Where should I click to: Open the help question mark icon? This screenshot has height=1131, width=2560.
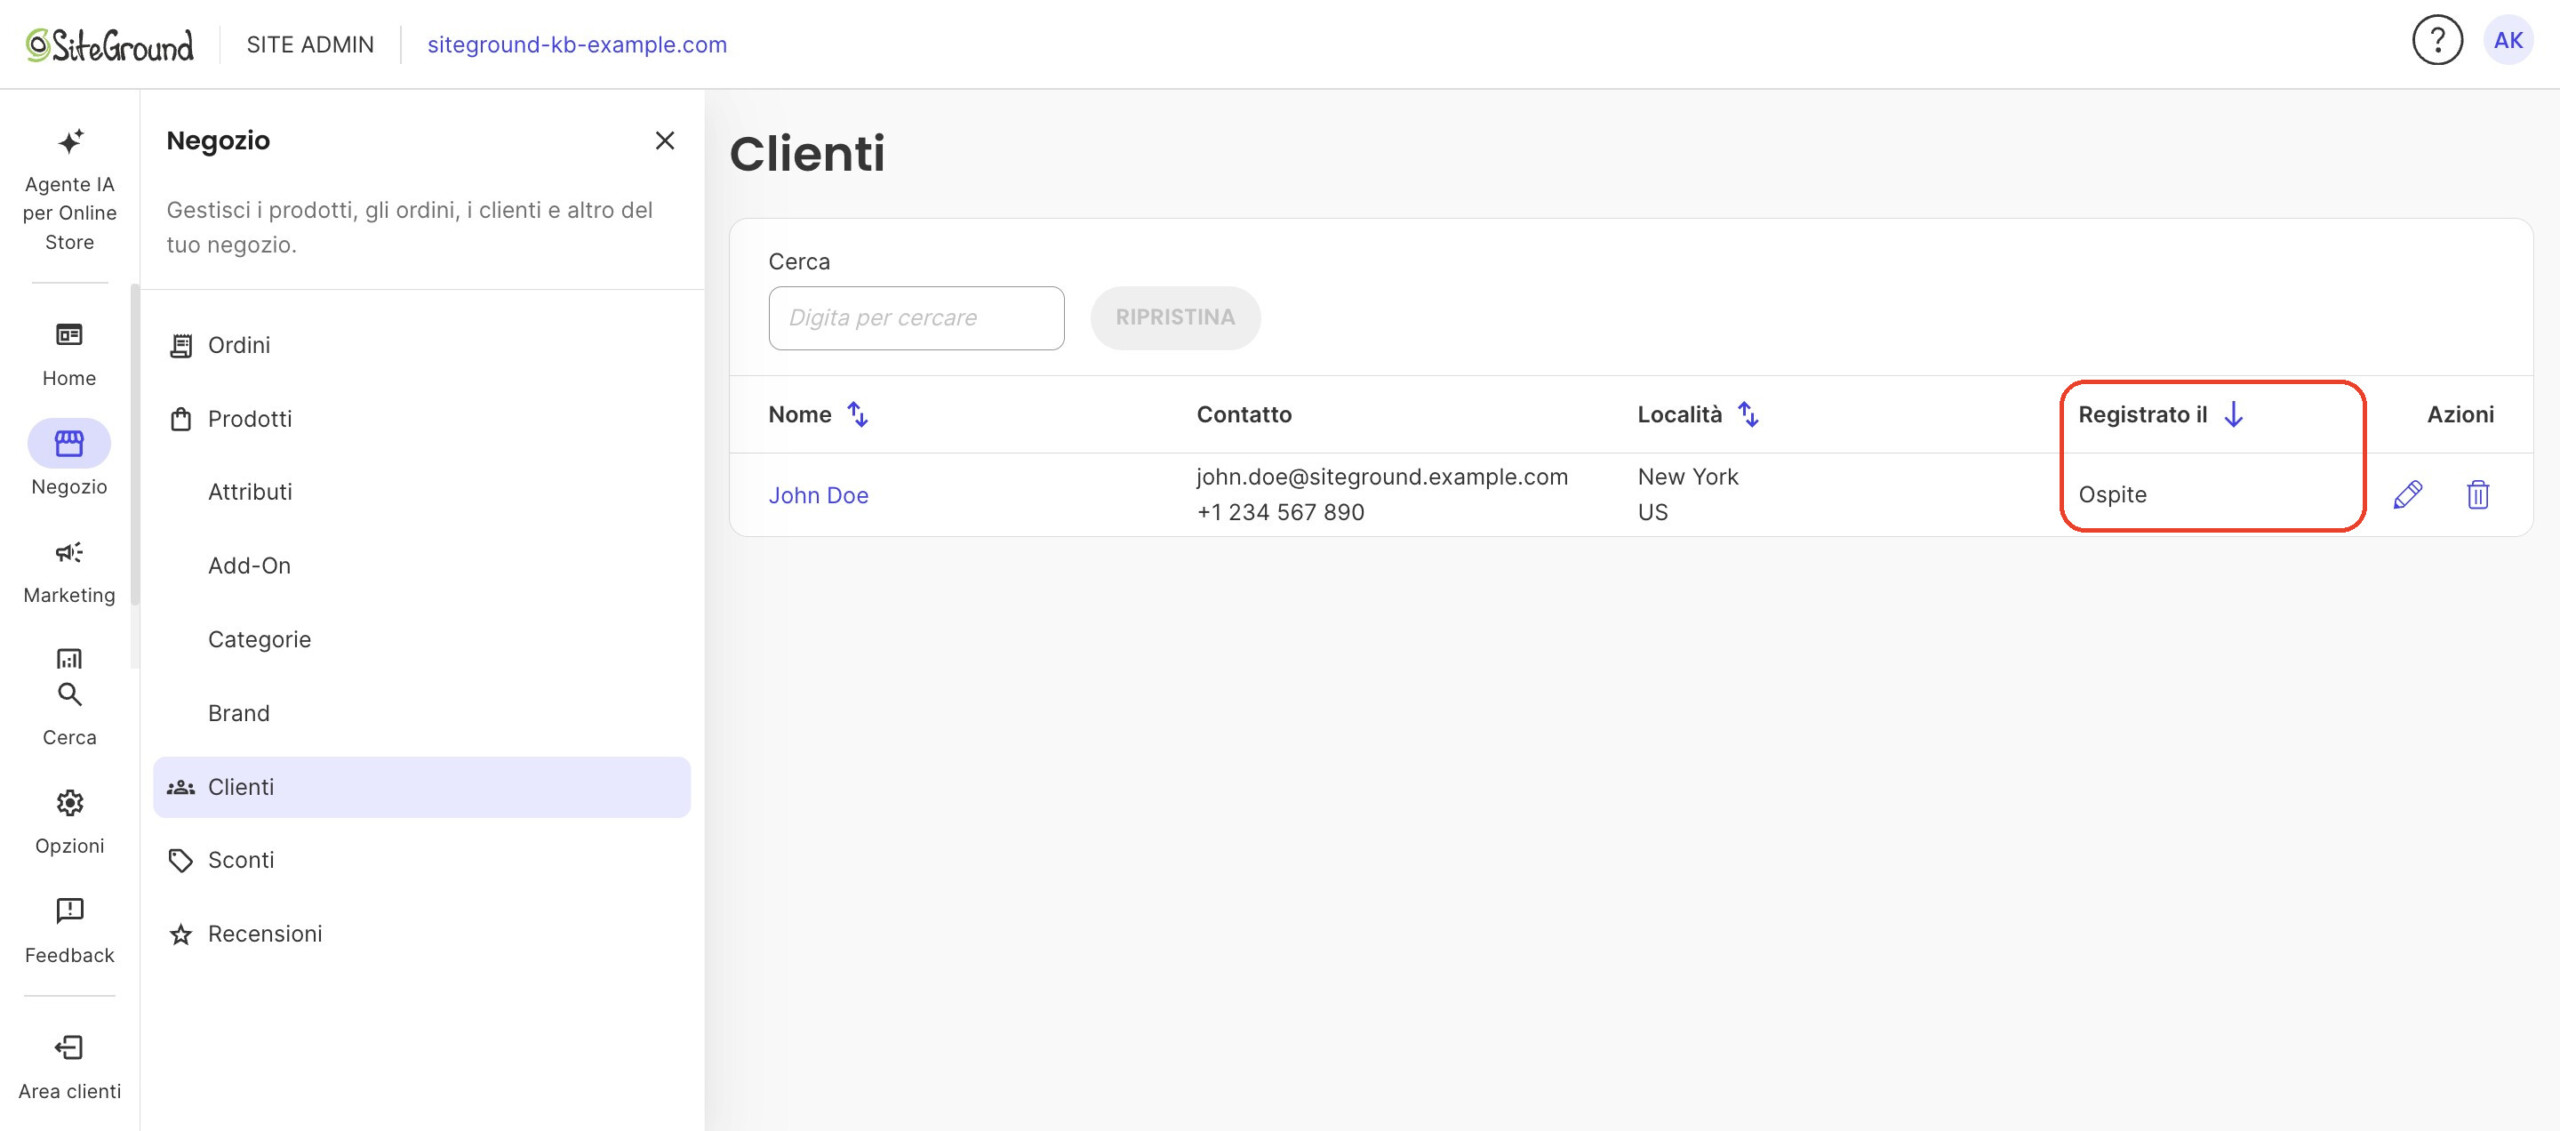pos(2437,41)
